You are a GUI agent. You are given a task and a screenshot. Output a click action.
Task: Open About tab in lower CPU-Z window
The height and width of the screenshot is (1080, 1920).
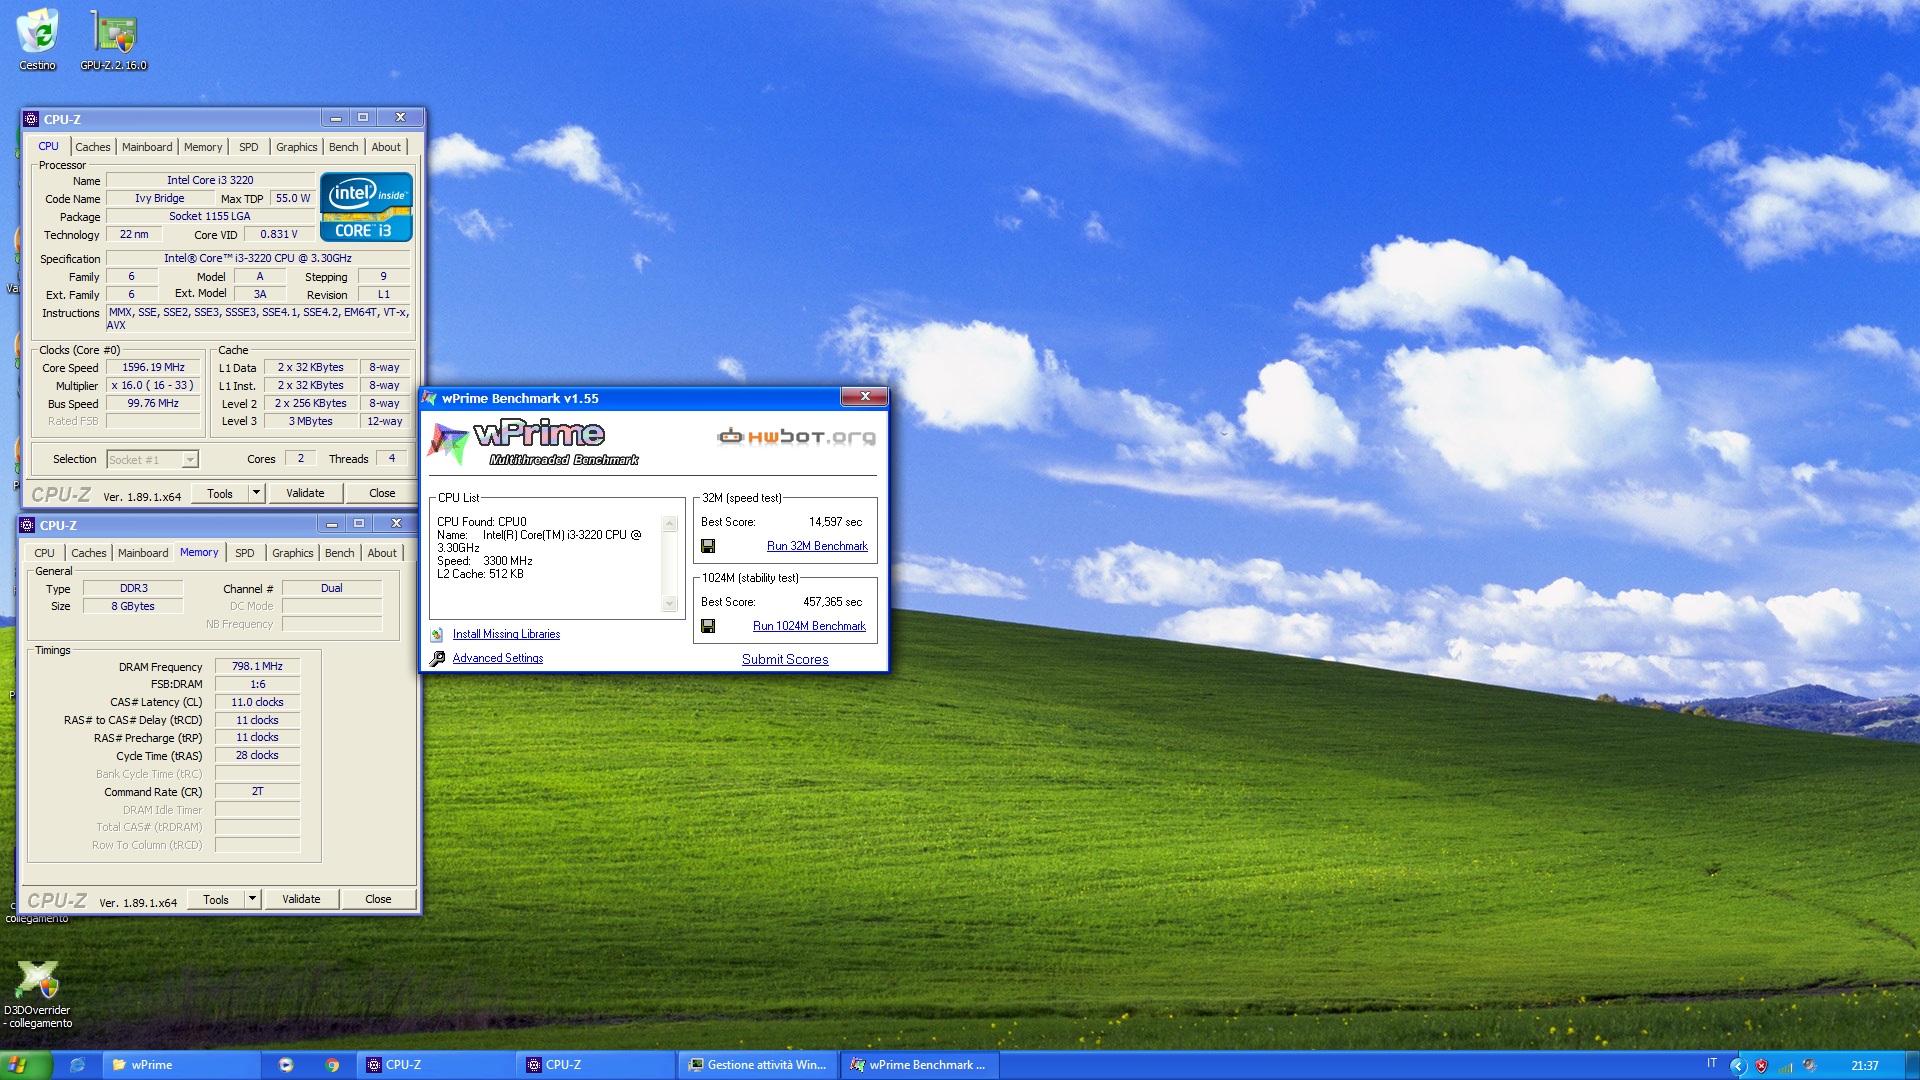(382, 553)
